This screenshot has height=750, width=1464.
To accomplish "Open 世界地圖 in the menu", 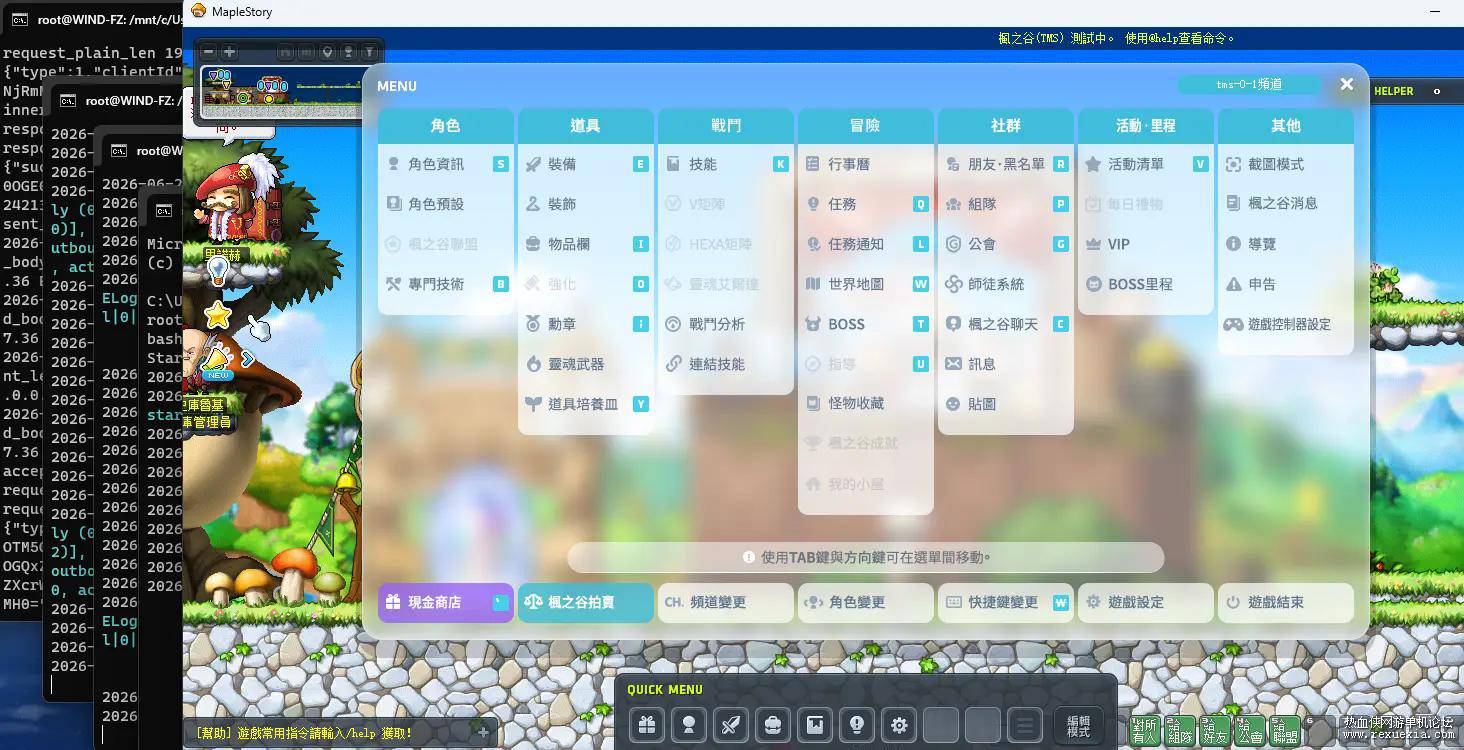I will [x=866, y=284].
